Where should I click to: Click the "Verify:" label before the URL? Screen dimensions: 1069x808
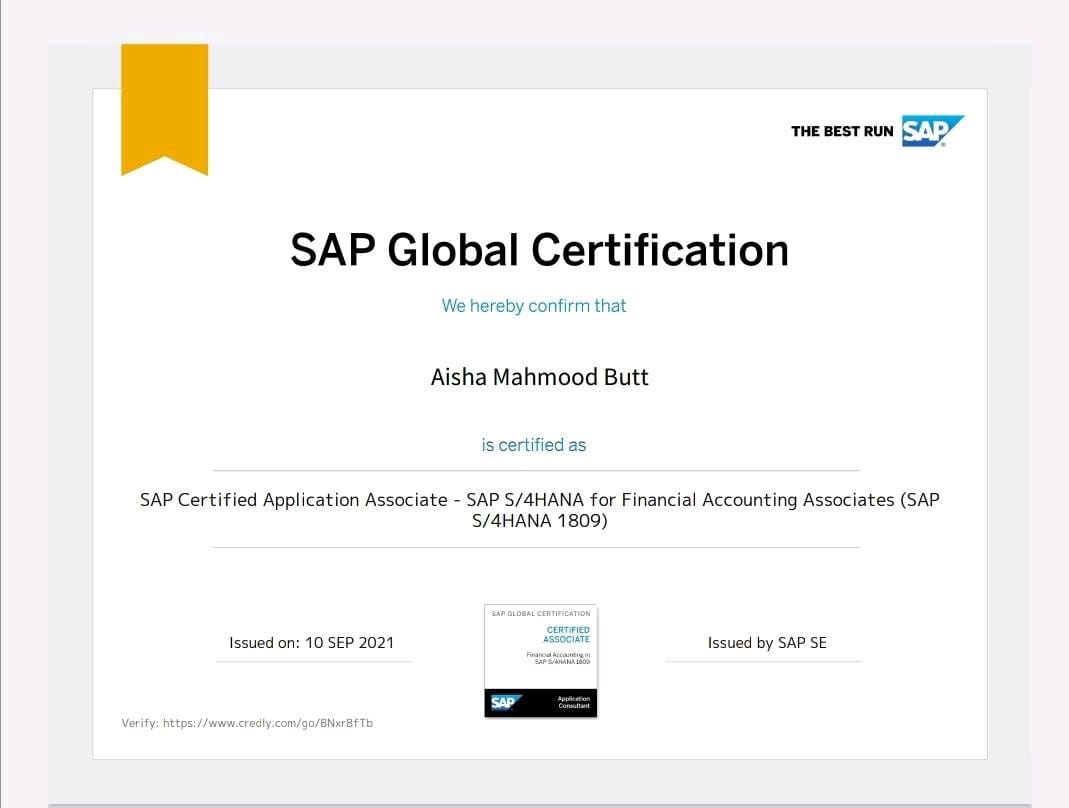coord(139,723)
